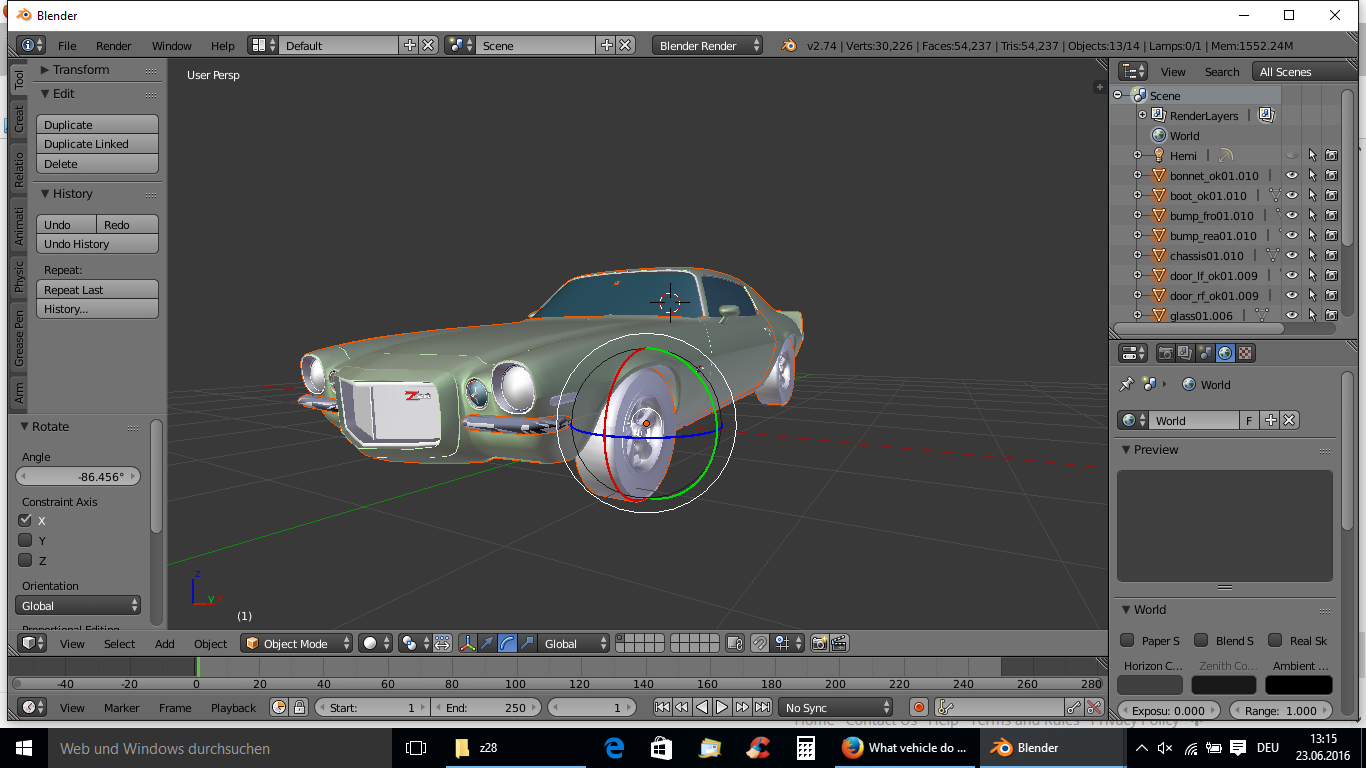The width and height of the screenshot is (1366, 768).
Task: Enable the Blend Sky checkbox
Action: click(1201, 640)
